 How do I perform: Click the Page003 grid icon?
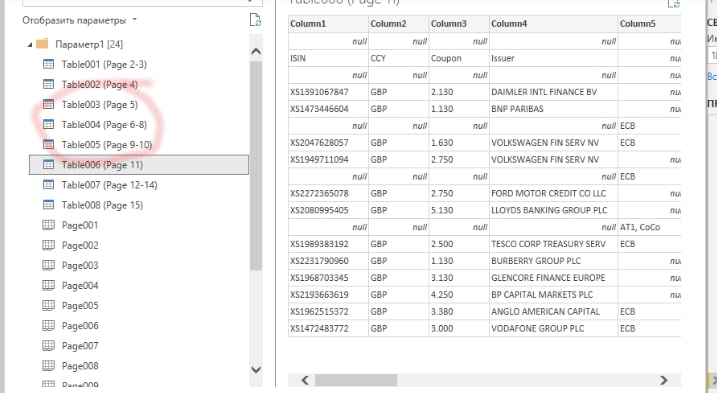tap(48, 265)
